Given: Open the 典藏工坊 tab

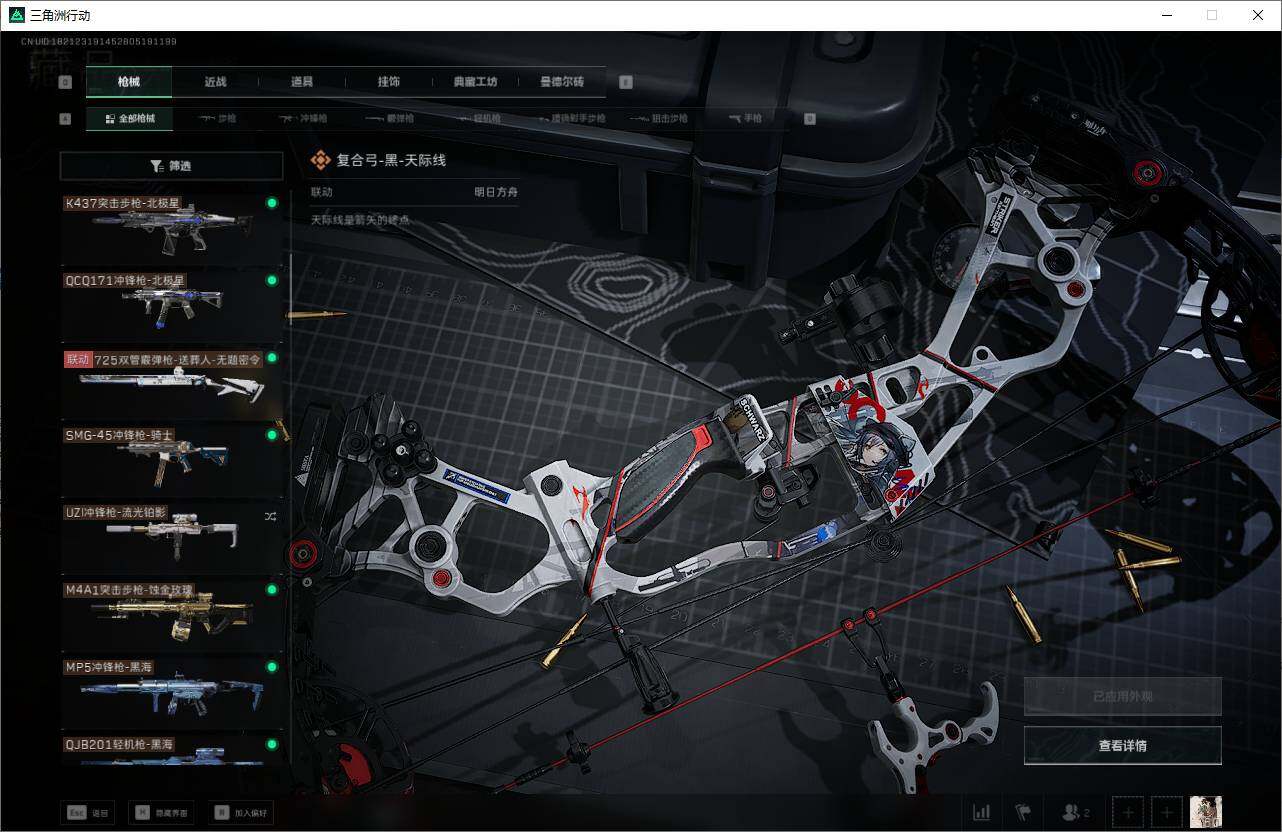Looking at the screenshot, I should (475, 82).
